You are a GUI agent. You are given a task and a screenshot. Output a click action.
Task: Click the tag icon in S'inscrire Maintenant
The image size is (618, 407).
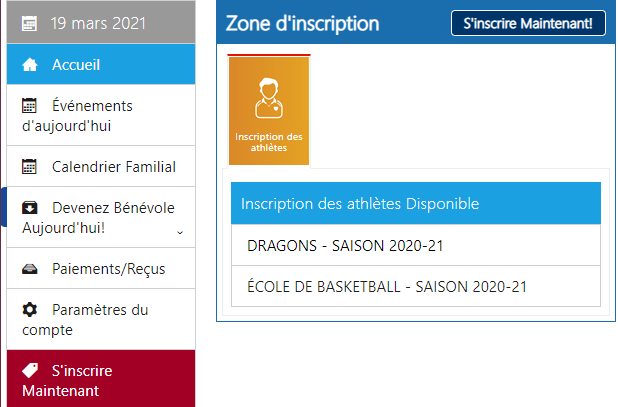(x=30, y=370)
